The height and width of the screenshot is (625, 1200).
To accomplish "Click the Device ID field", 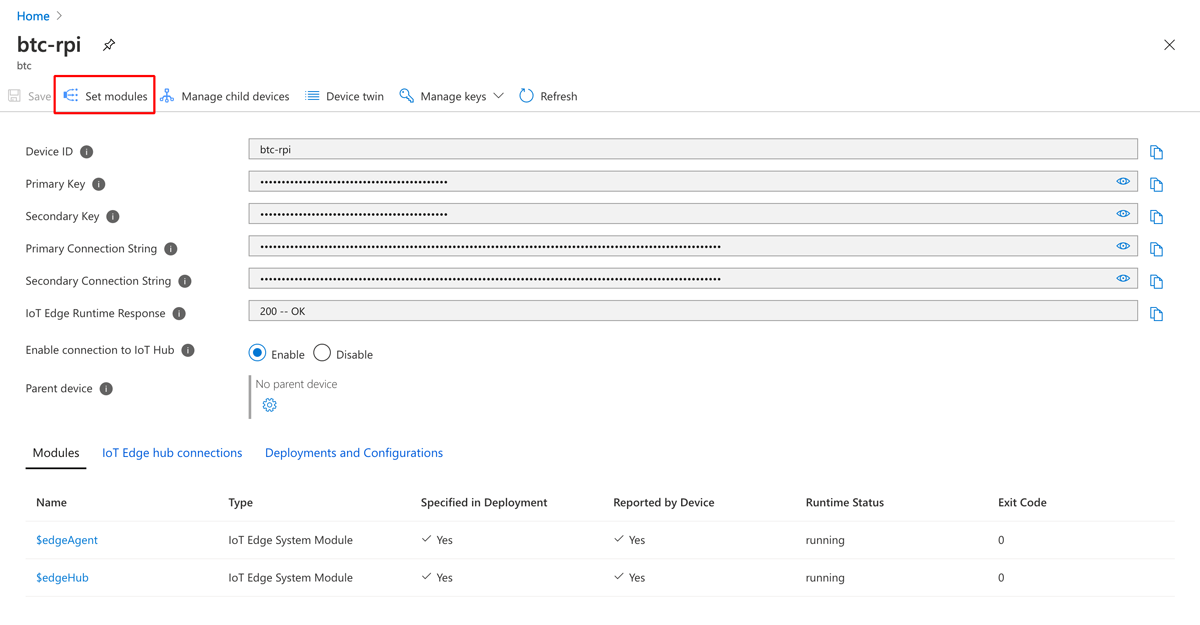I will 693,149.
